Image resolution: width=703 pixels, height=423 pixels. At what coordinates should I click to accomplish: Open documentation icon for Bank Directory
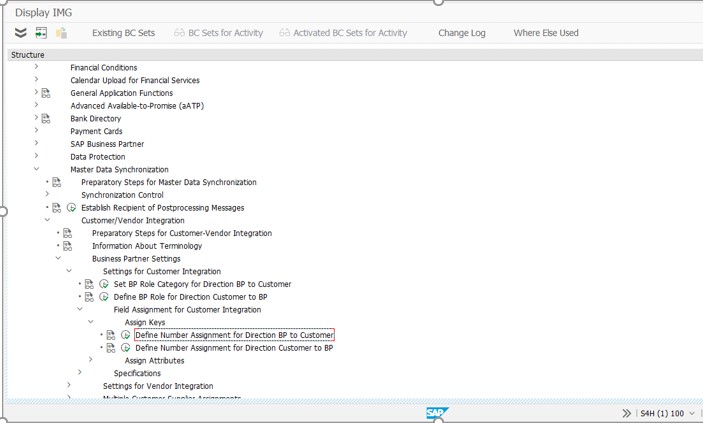click(x=46, y=118)
